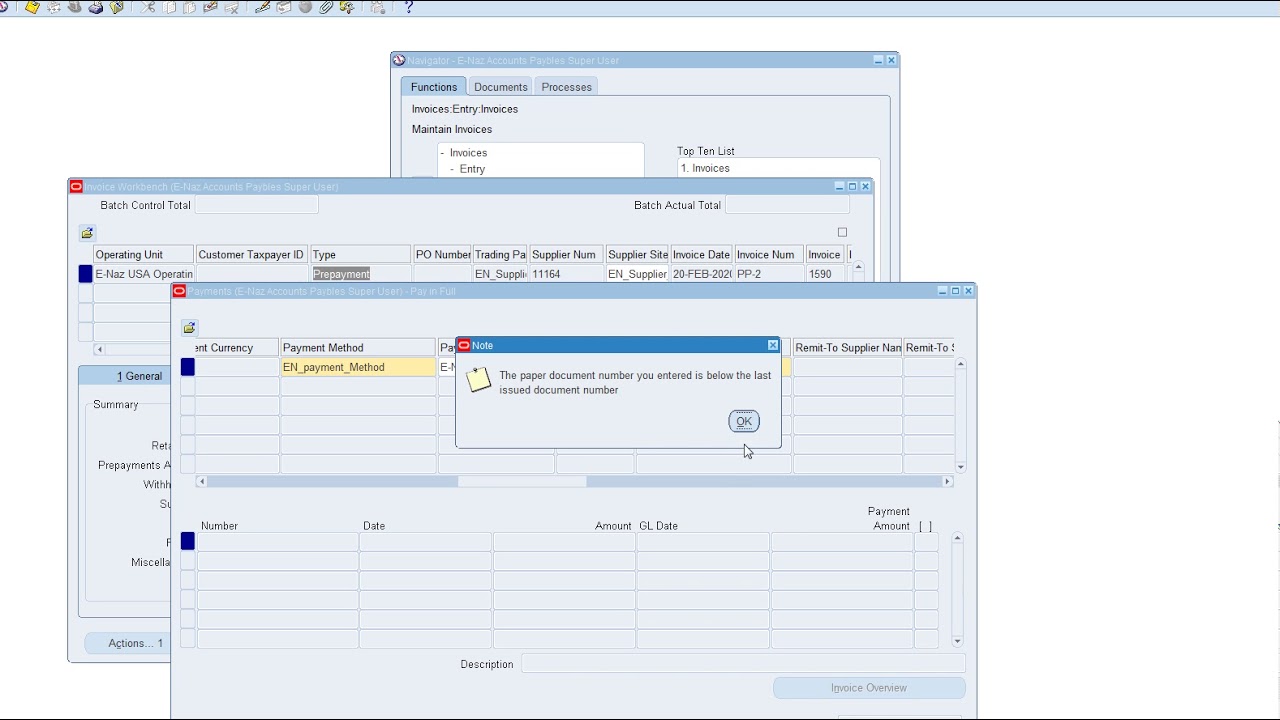Click the Payments horizontal scrollbar thumb
This screenshot has height=720, width=1280.
(x=522, y=482)
